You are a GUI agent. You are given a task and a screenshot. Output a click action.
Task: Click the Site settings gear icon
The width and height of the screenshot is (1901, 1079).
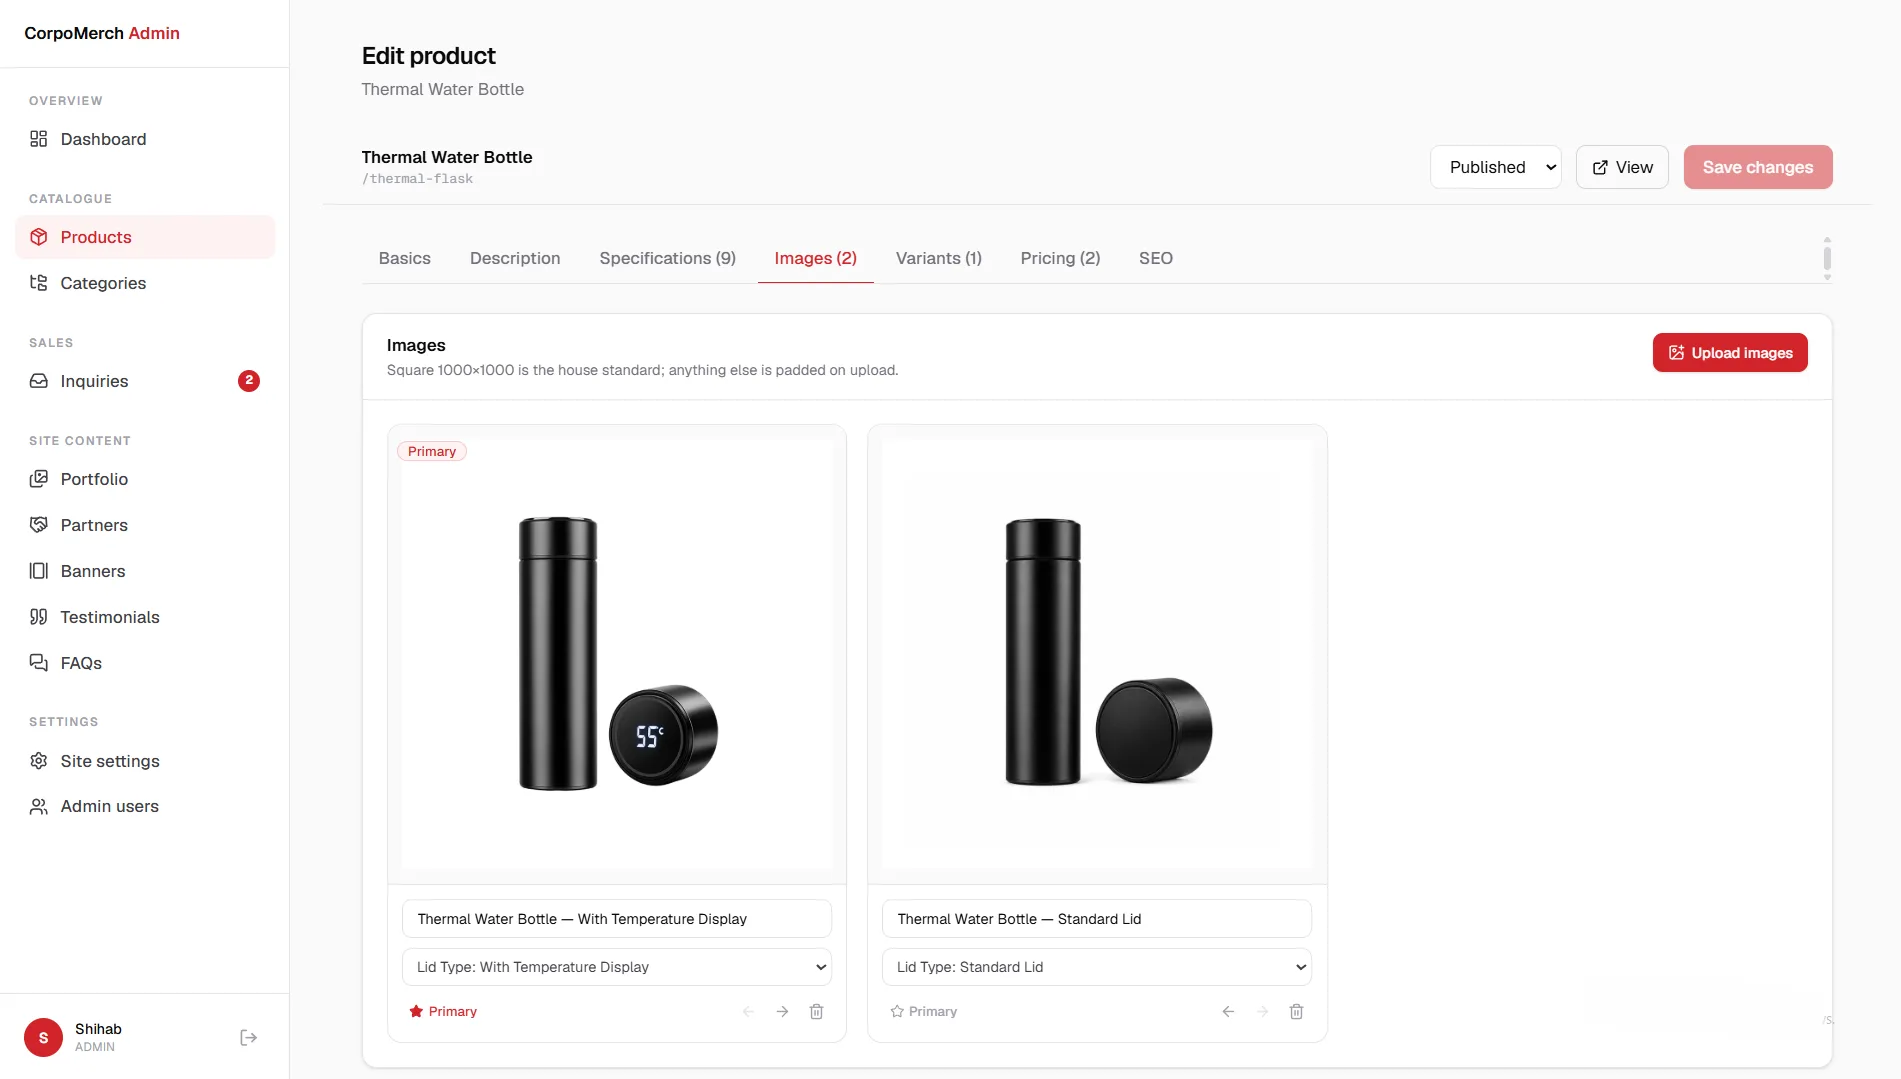[x=38, y=761]
